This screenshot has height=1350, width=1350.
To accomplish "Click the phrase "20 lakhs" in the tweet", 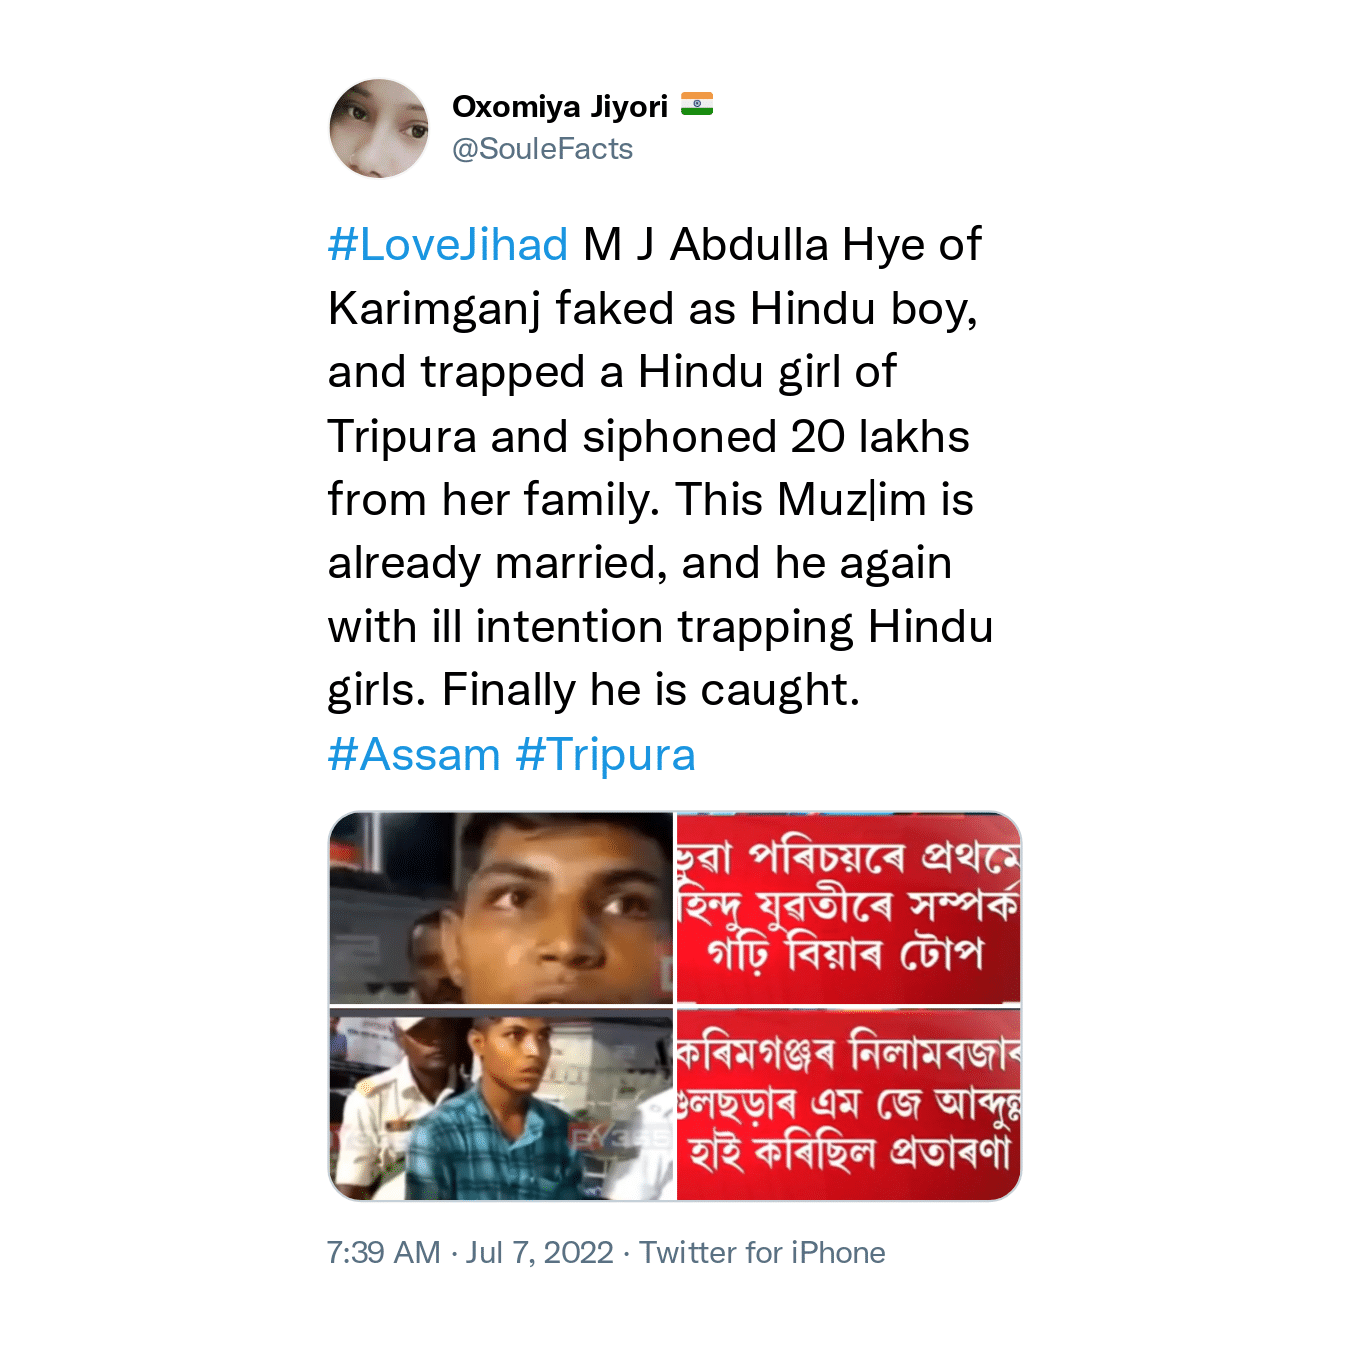I will (x=880, y=437).
